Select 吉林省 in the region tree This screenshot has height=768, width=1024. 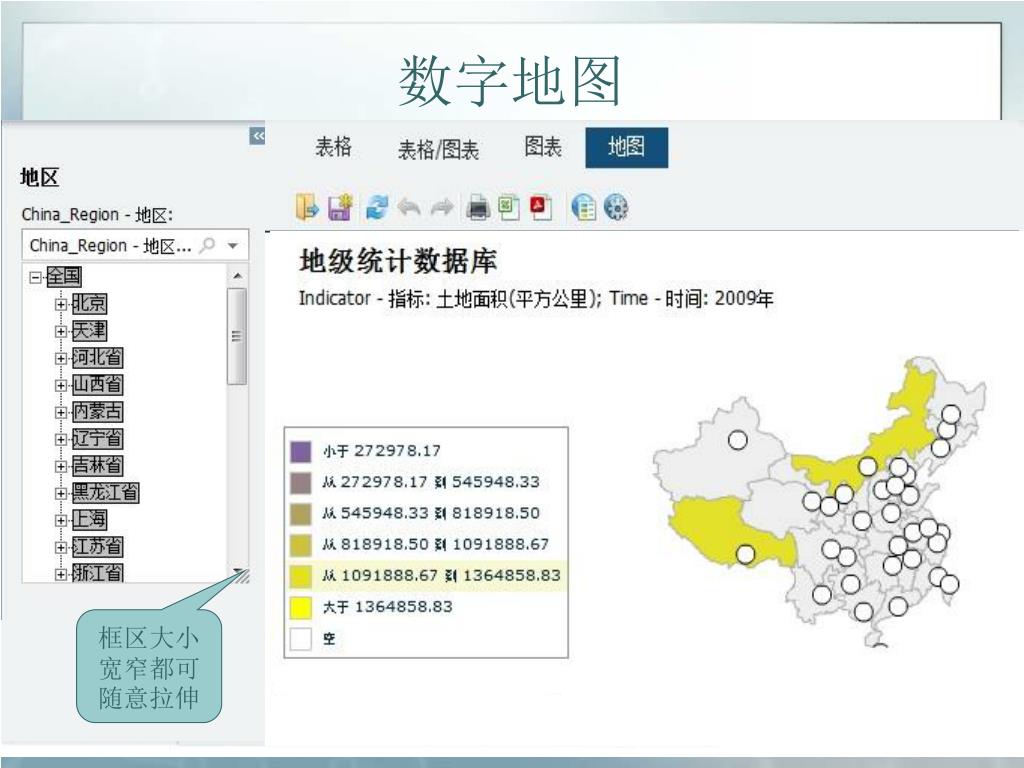(97, 466)
